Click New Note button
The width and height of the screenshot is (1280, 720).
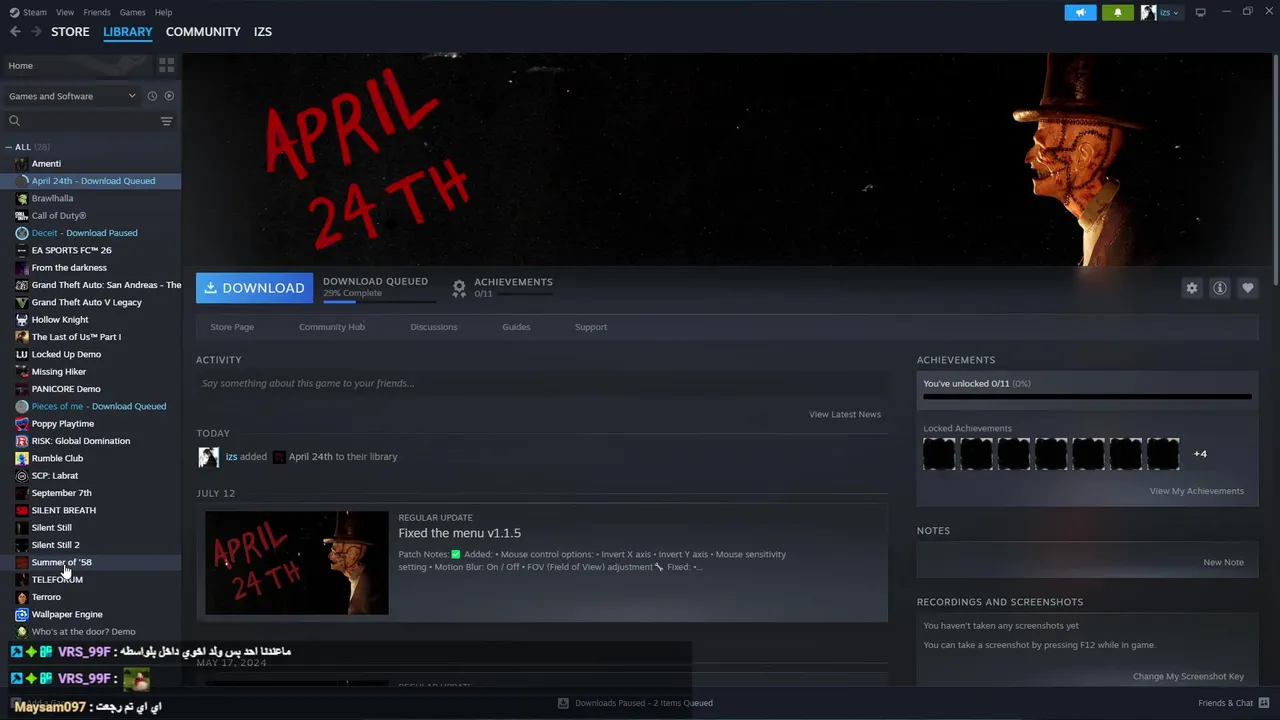1223,562
